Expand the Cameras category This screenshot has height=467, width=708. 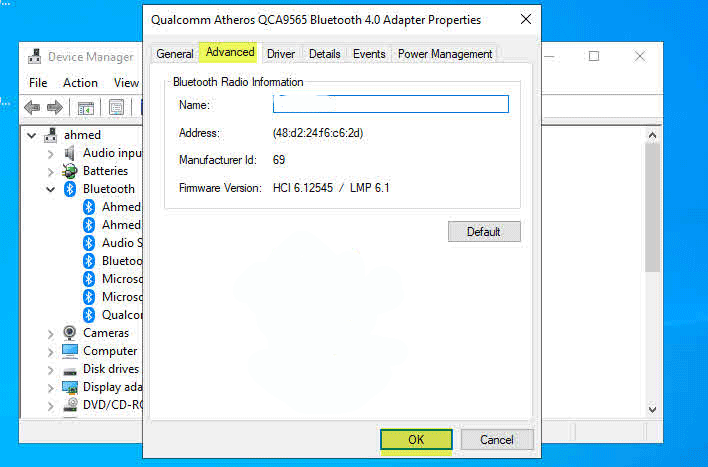[x=51, y=333]
